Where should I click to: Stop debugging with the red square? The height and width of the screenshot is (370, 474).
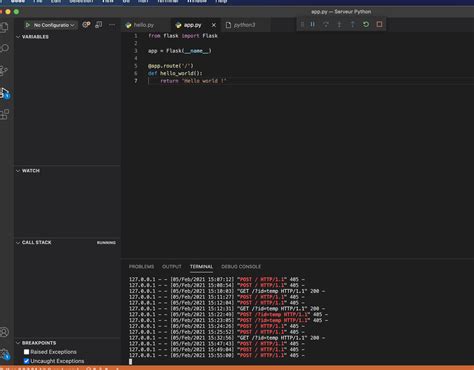point(379,24)
